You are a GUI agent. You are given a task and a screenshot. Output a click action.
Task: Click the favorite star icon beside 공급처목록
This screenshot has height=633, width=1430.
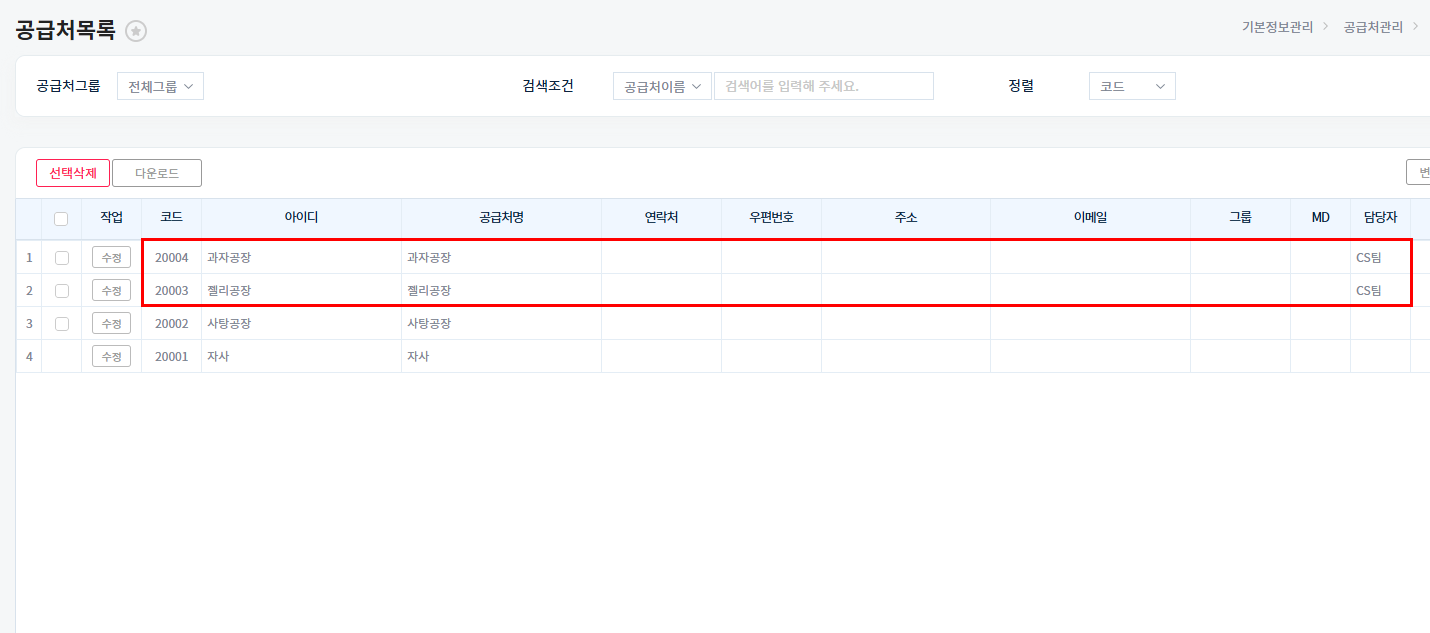click(x=136, y=31)
